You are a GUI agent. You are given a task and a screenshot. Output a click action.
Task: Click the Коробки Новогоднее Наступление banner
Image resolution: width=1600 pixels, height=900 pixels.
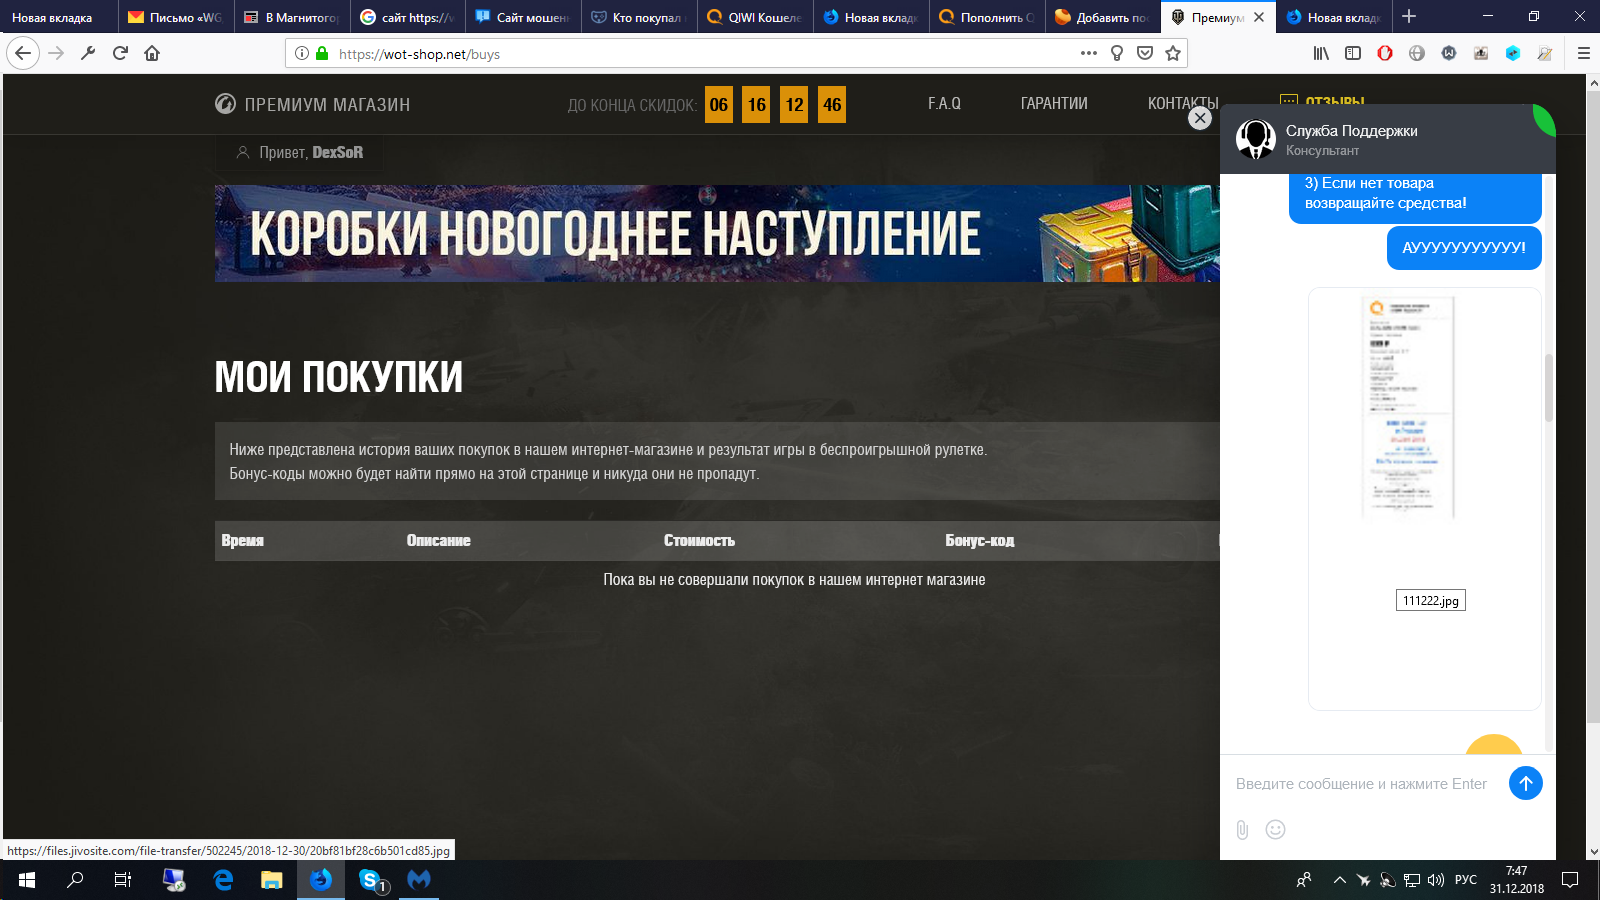tap(717, 233)
